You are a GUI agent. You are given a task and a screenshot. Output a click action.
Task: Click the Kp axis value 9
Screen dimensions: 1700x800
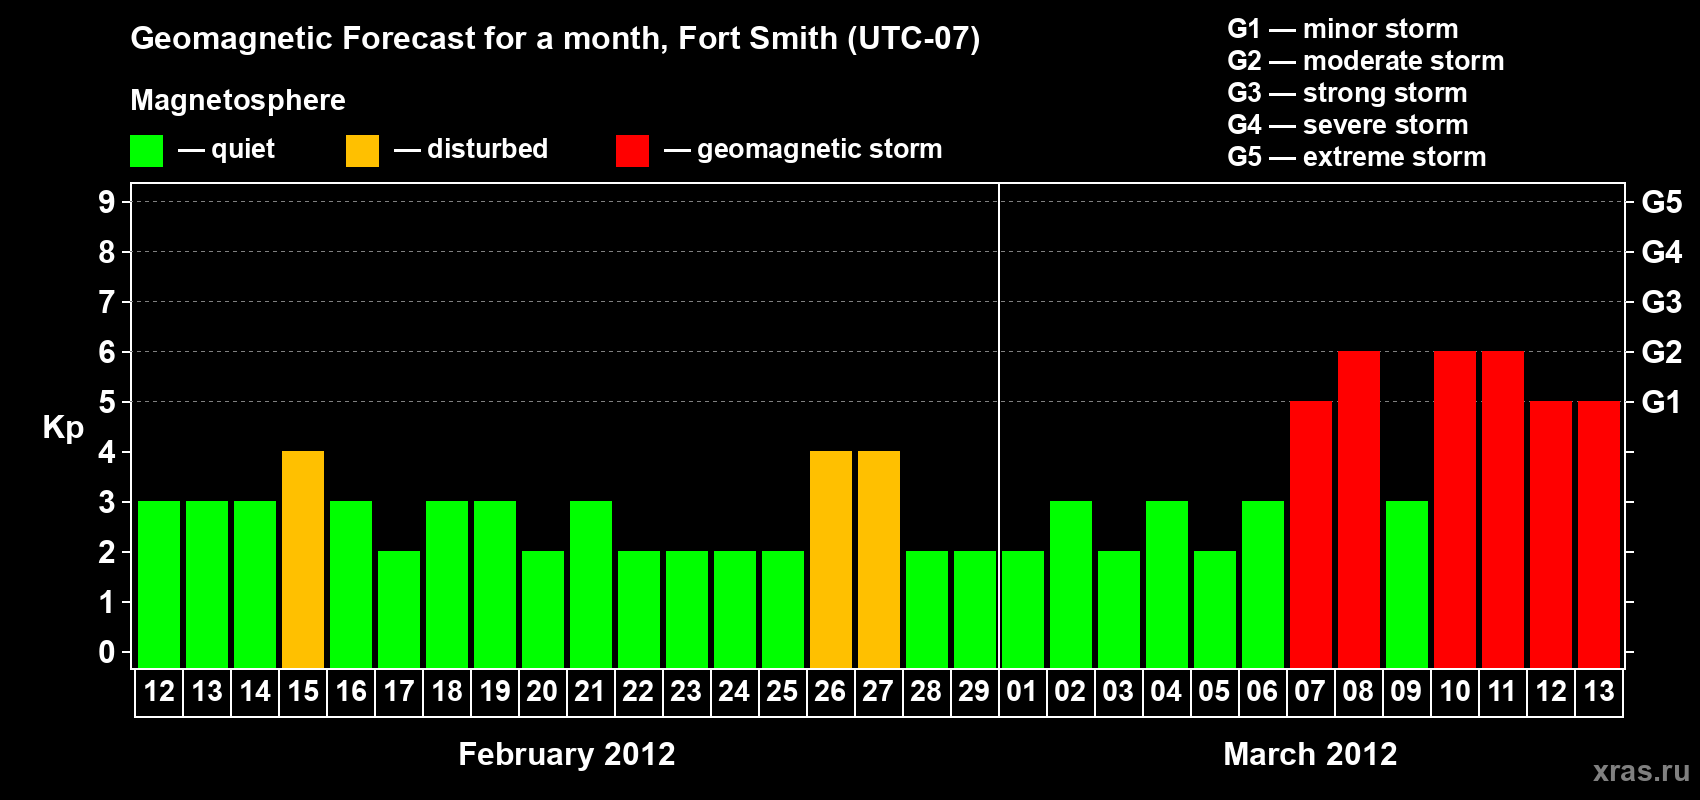(x=107, y=202)
